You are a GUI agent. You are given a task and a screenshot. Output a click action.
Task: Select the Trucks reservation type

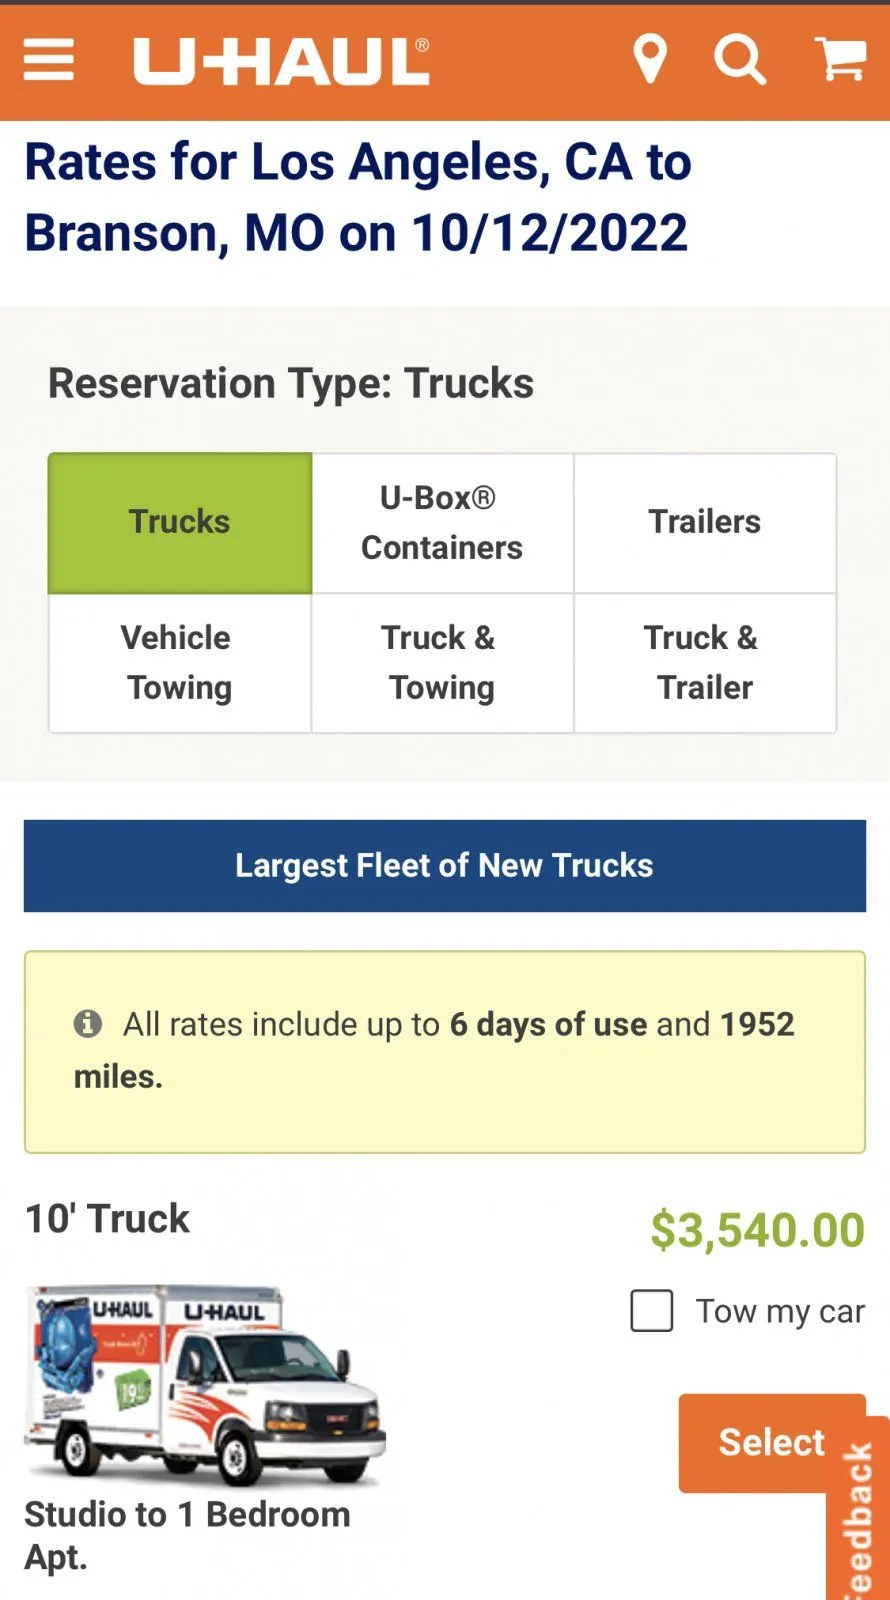[x=180, y=522]
